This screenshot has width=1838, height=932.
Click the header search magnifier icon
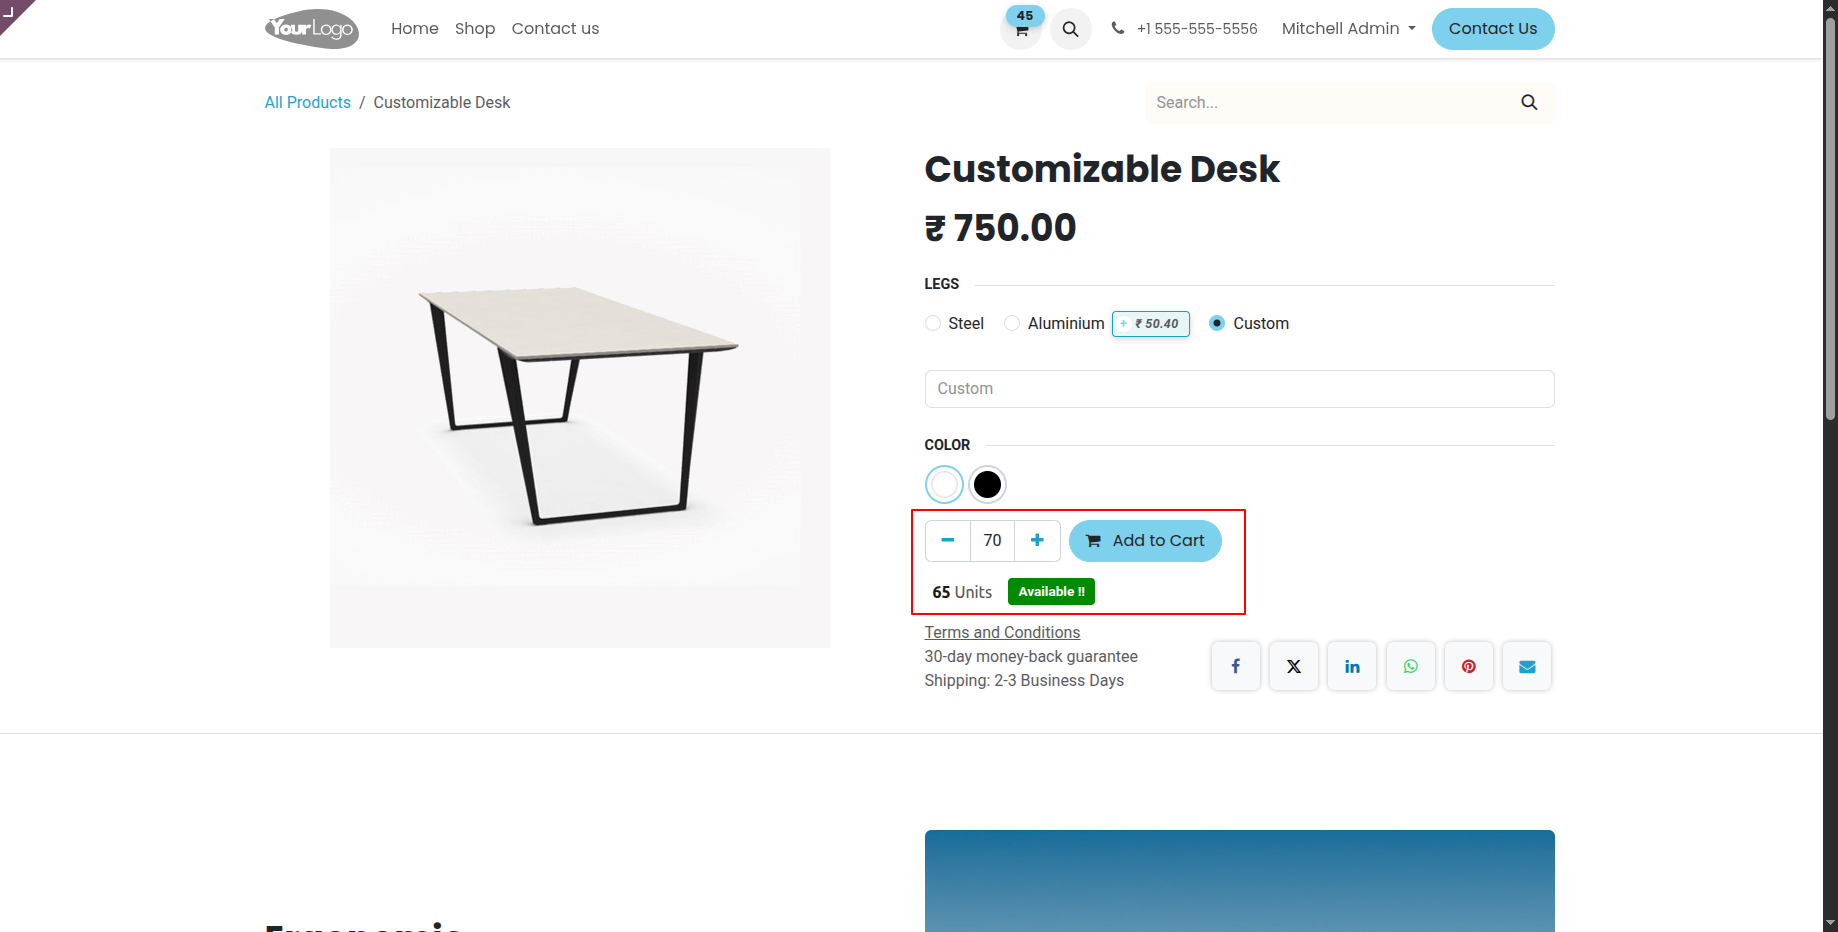click(1070, 29)
